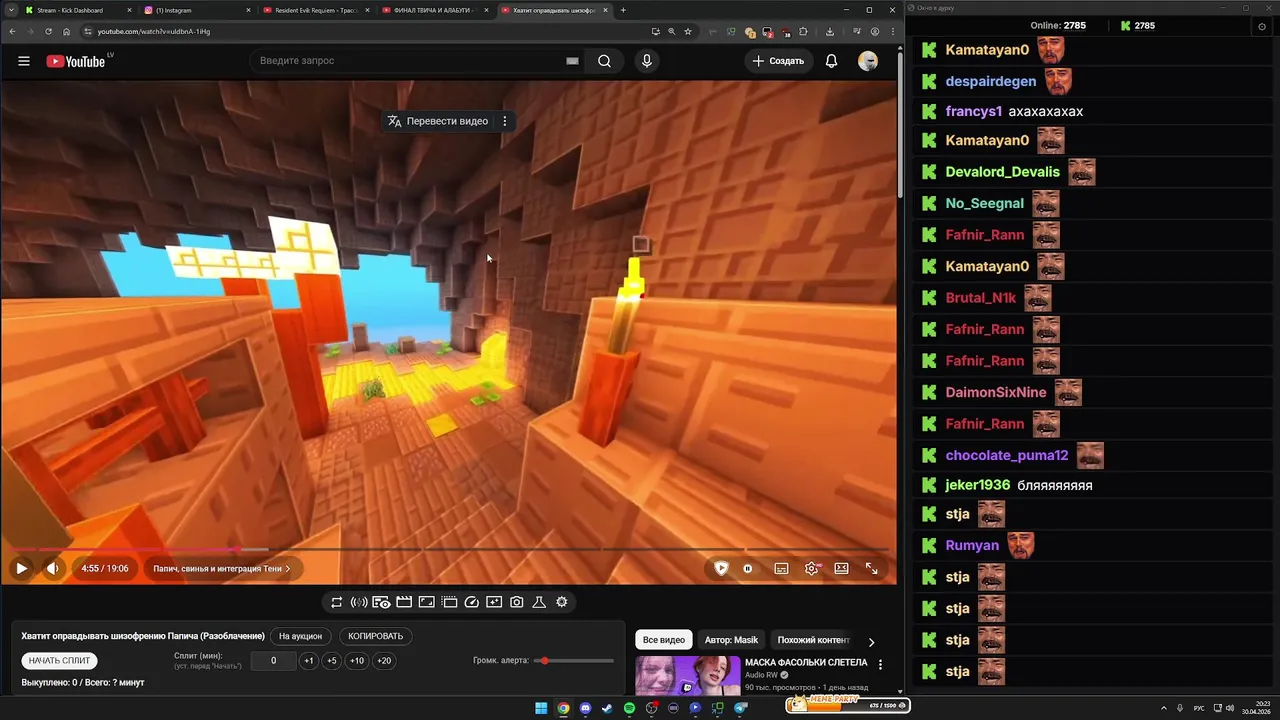Add +5 minutes to the split
Viewport: 1280px width, 720px height.
[x=332, y=661]
